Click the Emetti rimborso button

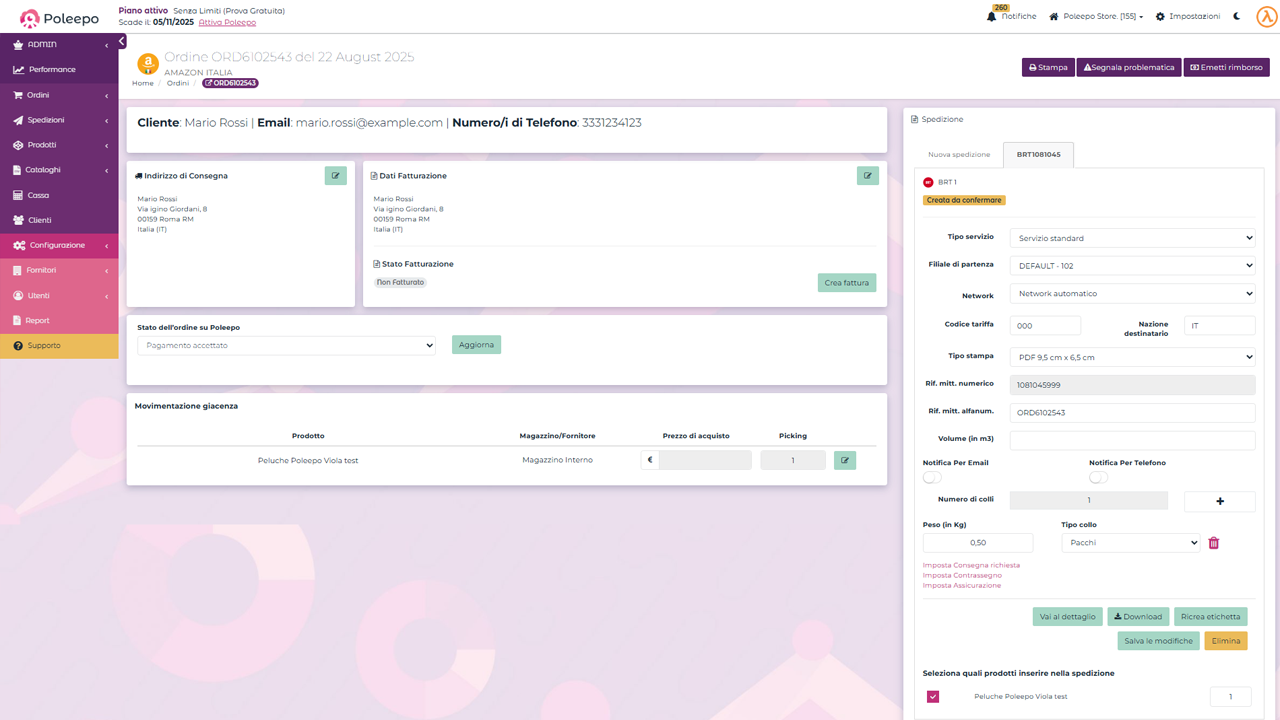pyautogui.click(x=1226, y=68)
